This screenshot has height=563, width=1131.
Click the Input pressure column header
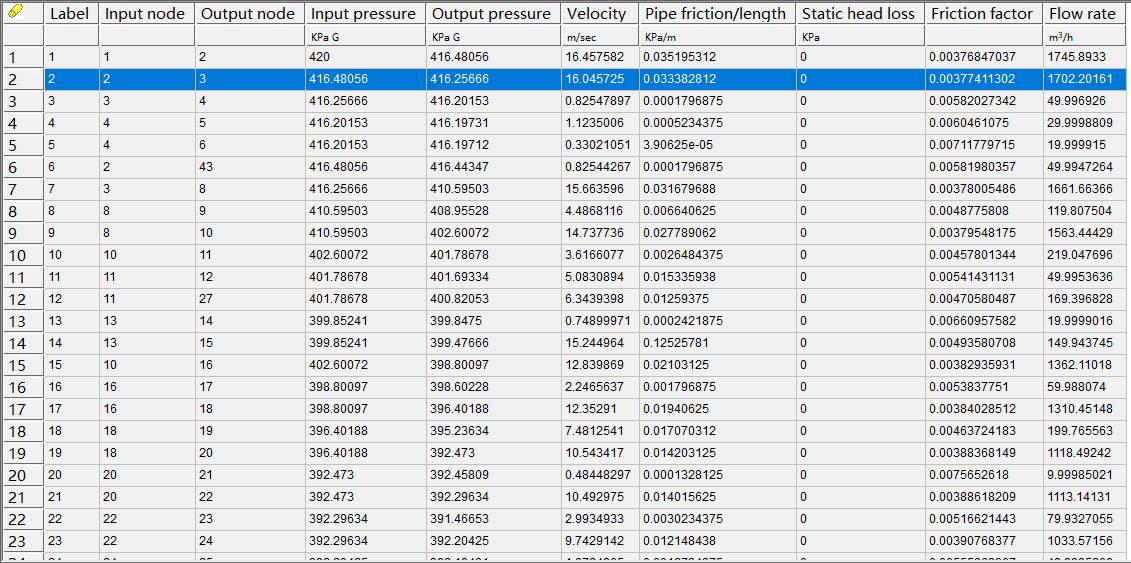(x=364, y=14)
